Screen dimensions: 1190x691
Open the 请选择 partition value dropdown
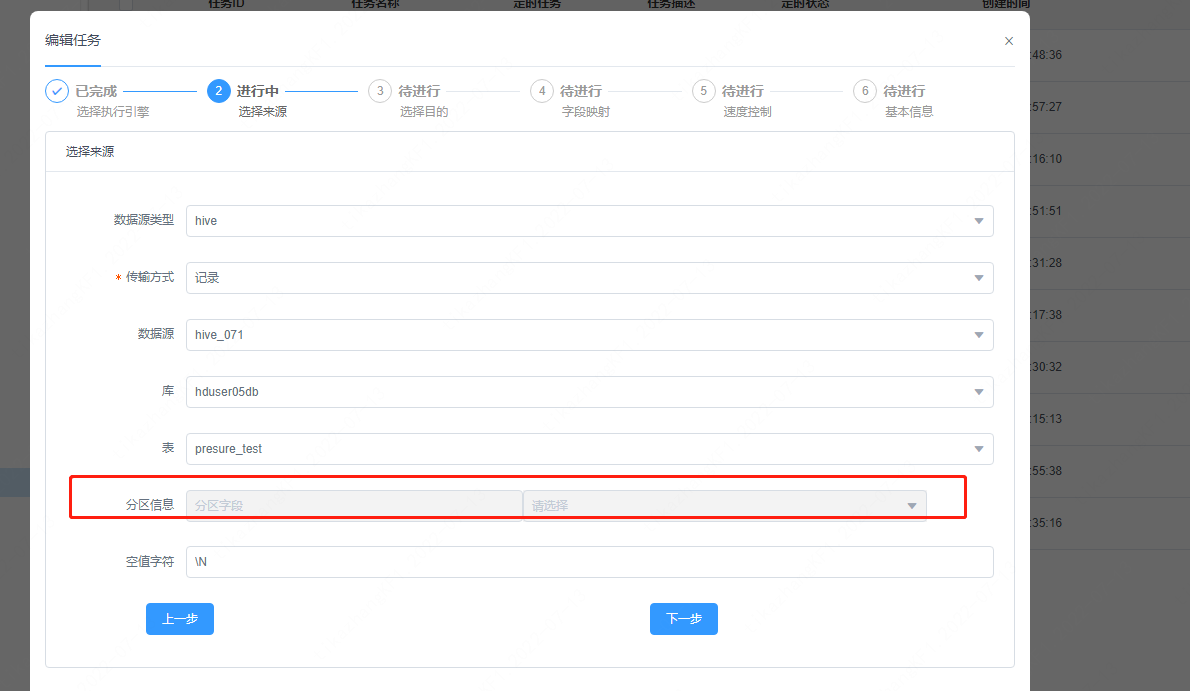722,505
